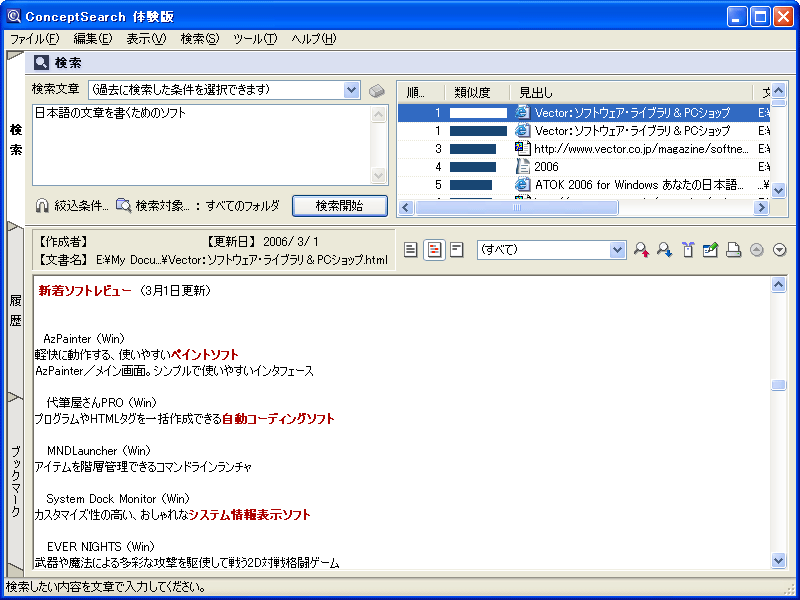Click the IE icon on the ATOK 2006 row
This screenshot has height=600, width=800.
tap(522, 184)
